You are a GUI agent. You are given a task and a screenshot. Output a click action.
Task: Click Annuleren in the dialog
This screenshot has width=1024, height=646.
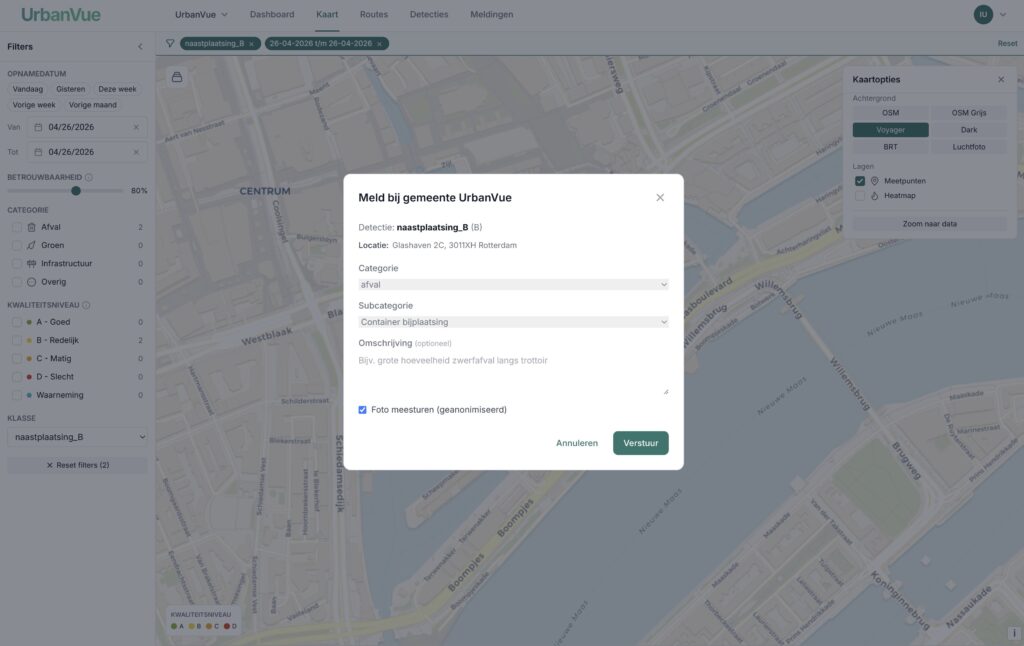tap(577, 443)
